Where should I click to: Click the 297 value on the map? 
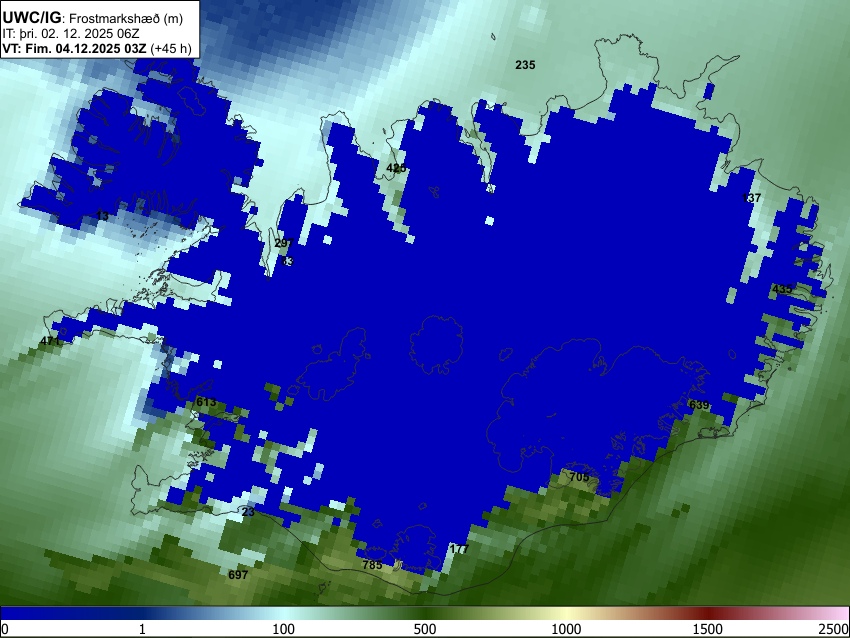click(284, 243)
